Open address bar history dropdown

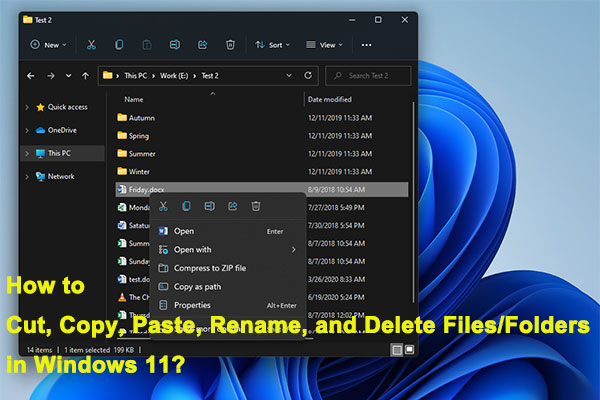click(289, 75)
